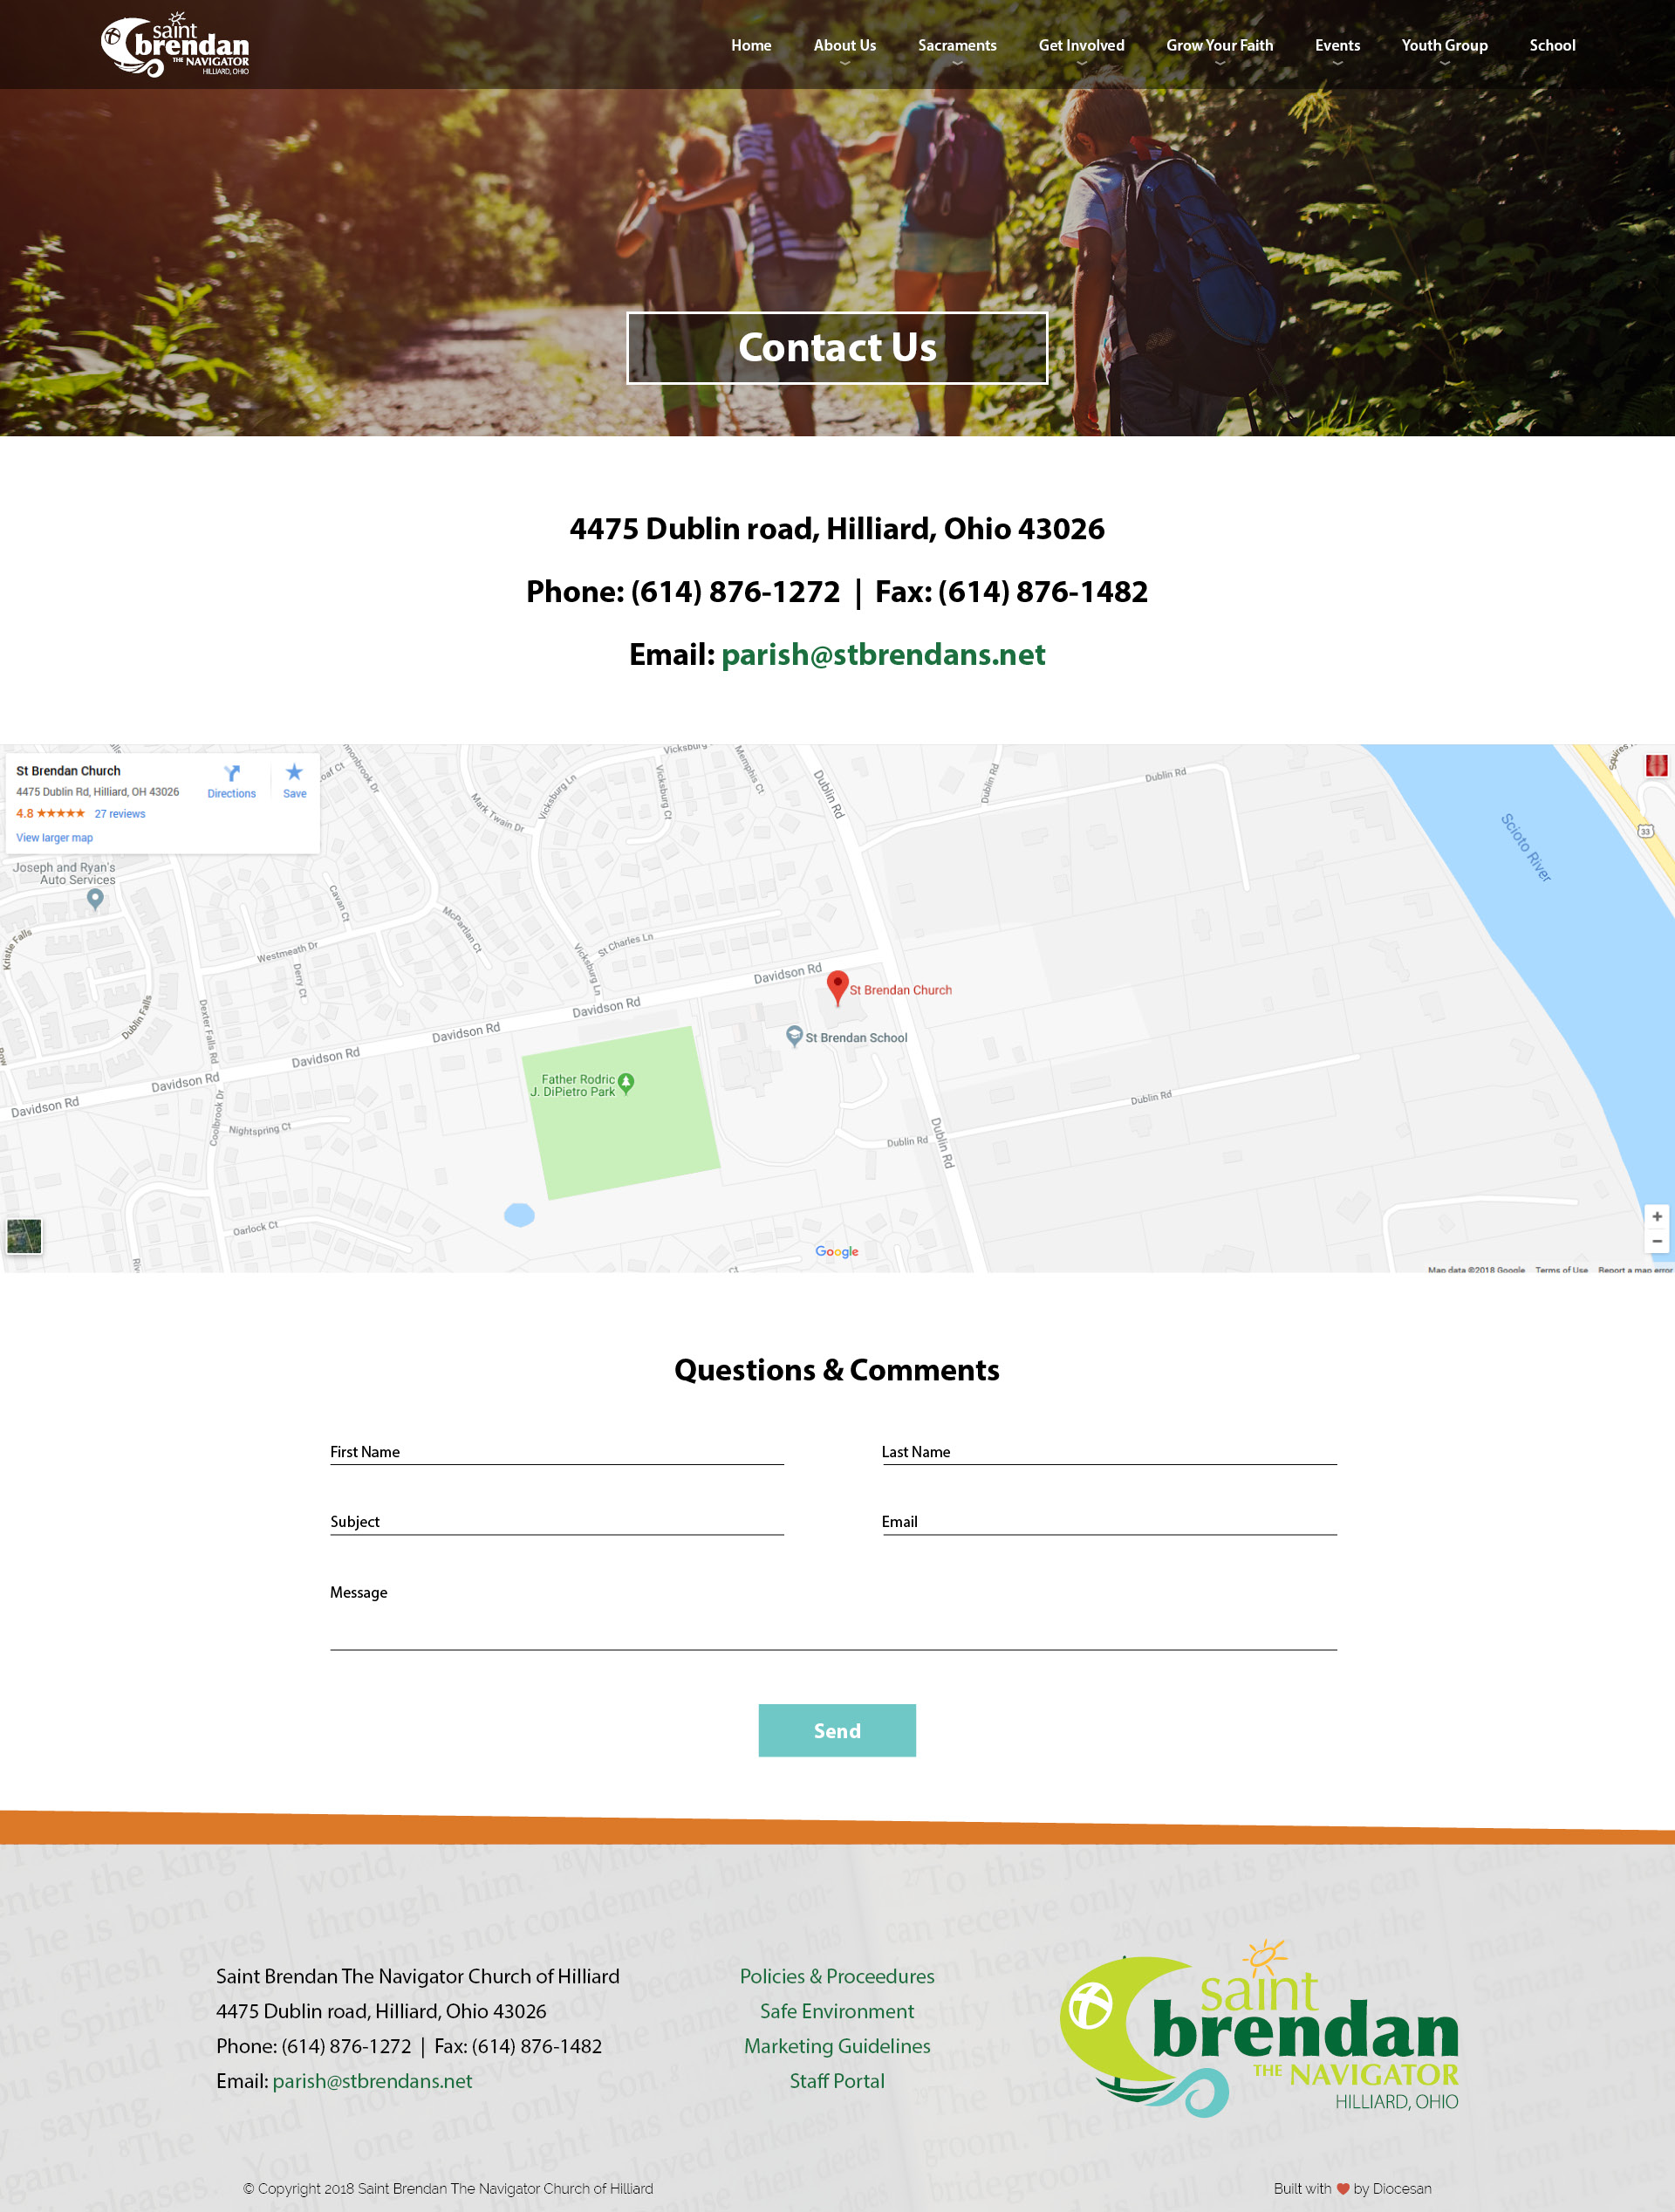The height and width of the screenshot is (2212, 1675).
Task: Zoom in the map with plus button
Action: (x=1656, y=1217)
